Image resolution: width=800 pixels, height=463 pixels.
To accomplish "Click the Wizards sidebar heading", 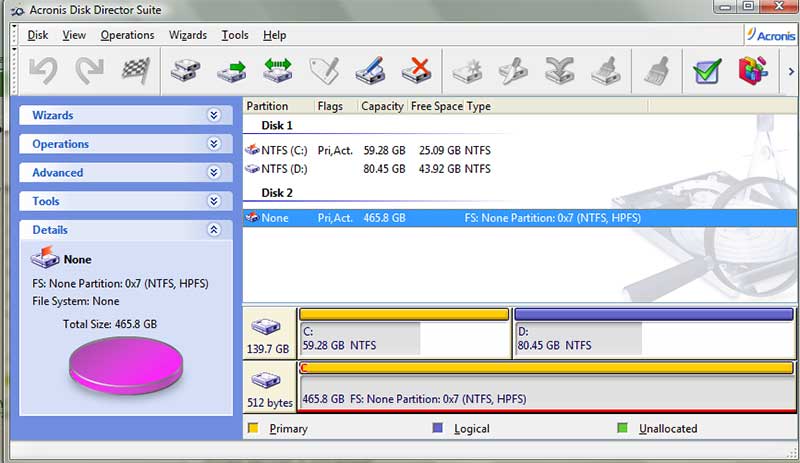I will pos(53,115).
